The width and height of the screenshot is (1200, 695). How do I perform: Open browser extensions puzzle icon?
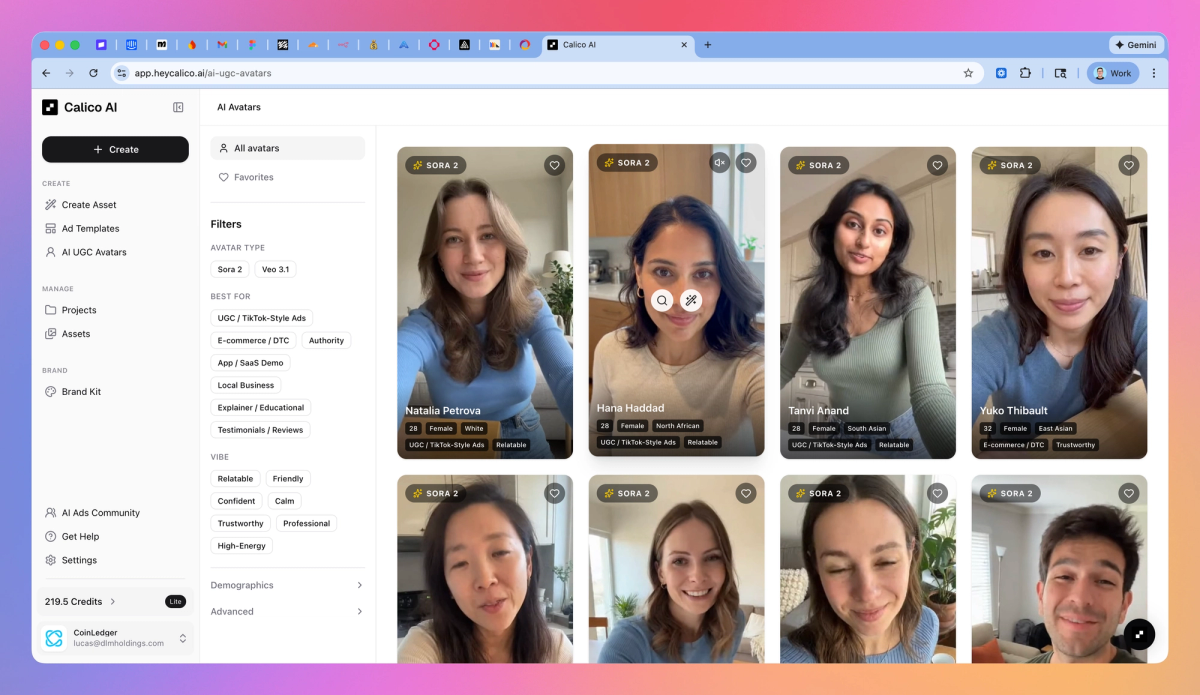point(1026,73)
